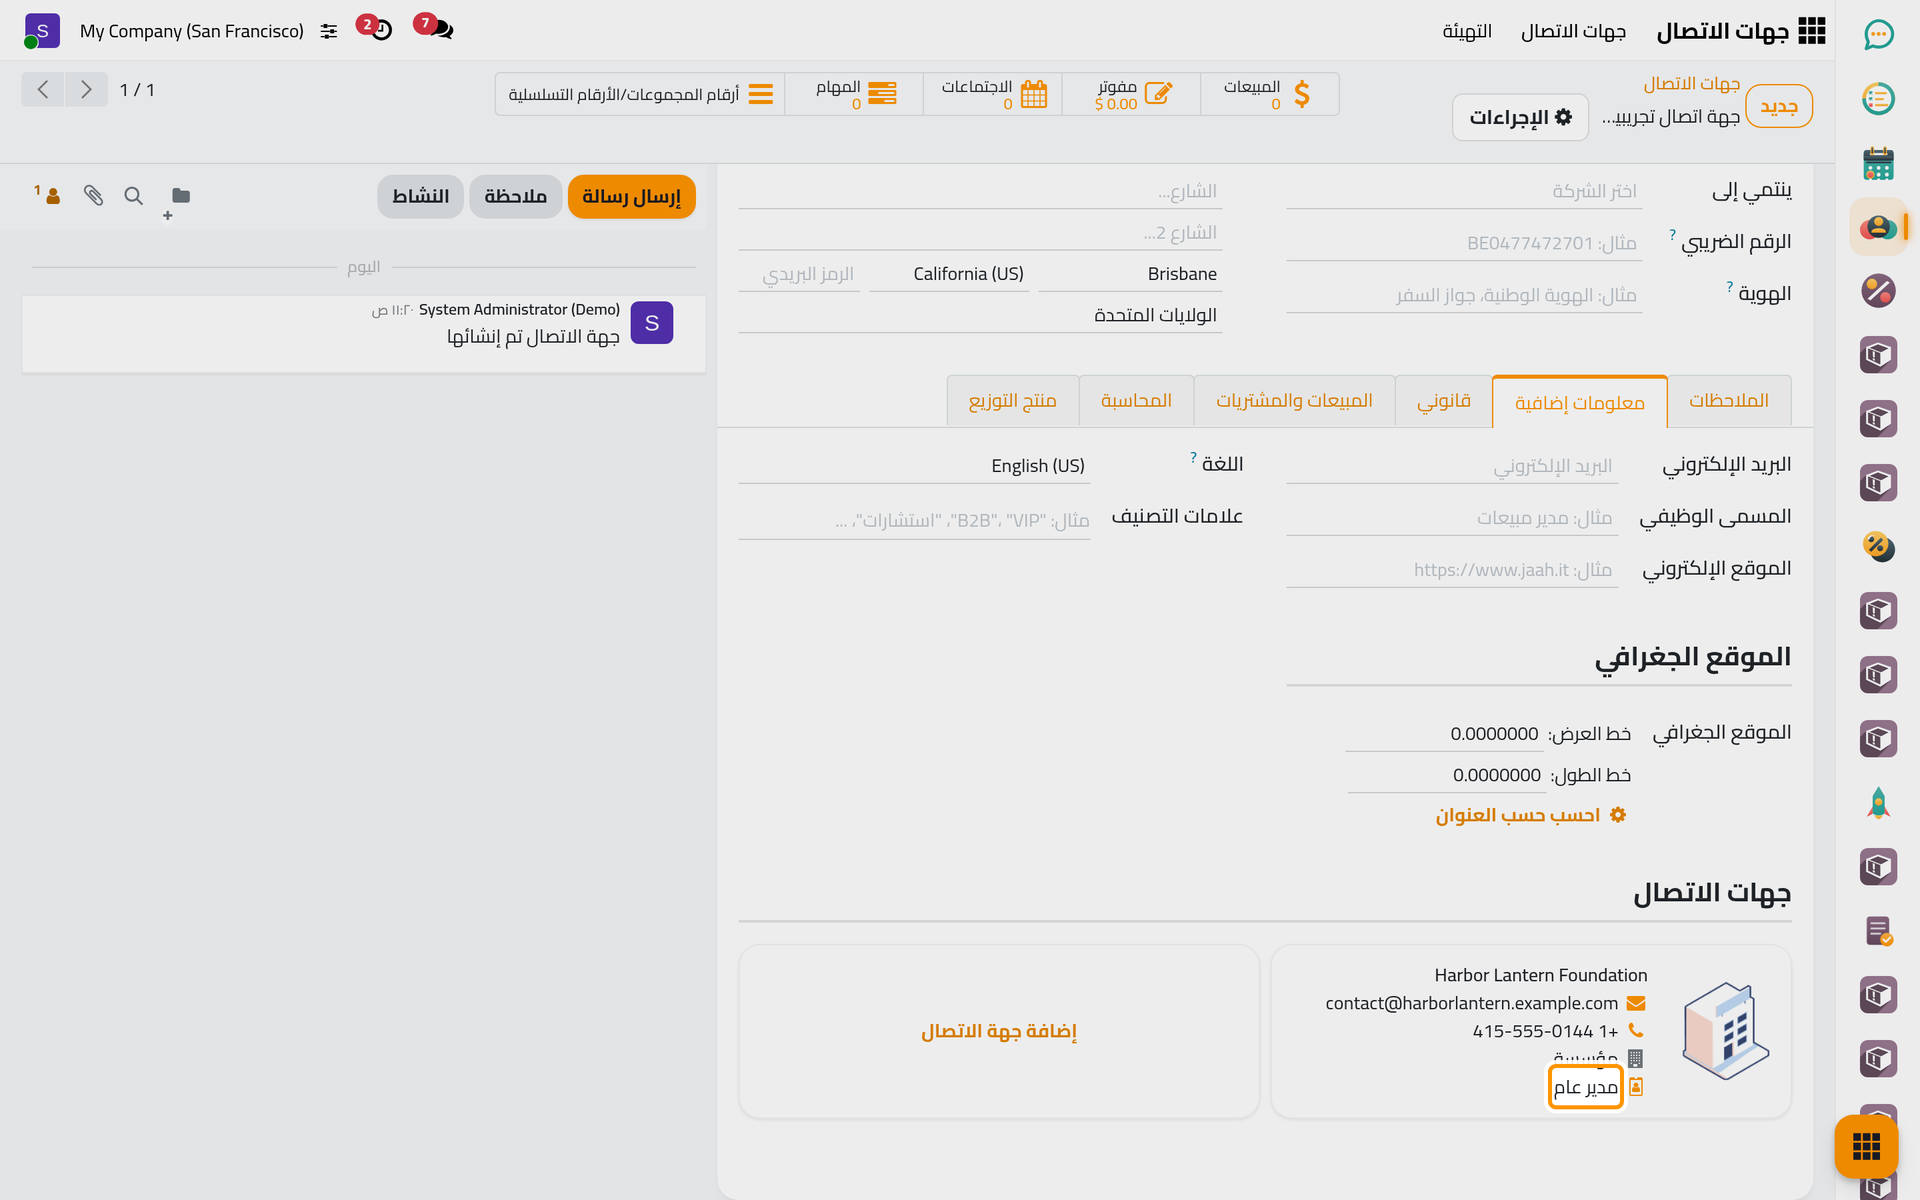Click the مفوتر invoiced stat button
This screenshot has width=1920, height=1200.
[1131, 94]
